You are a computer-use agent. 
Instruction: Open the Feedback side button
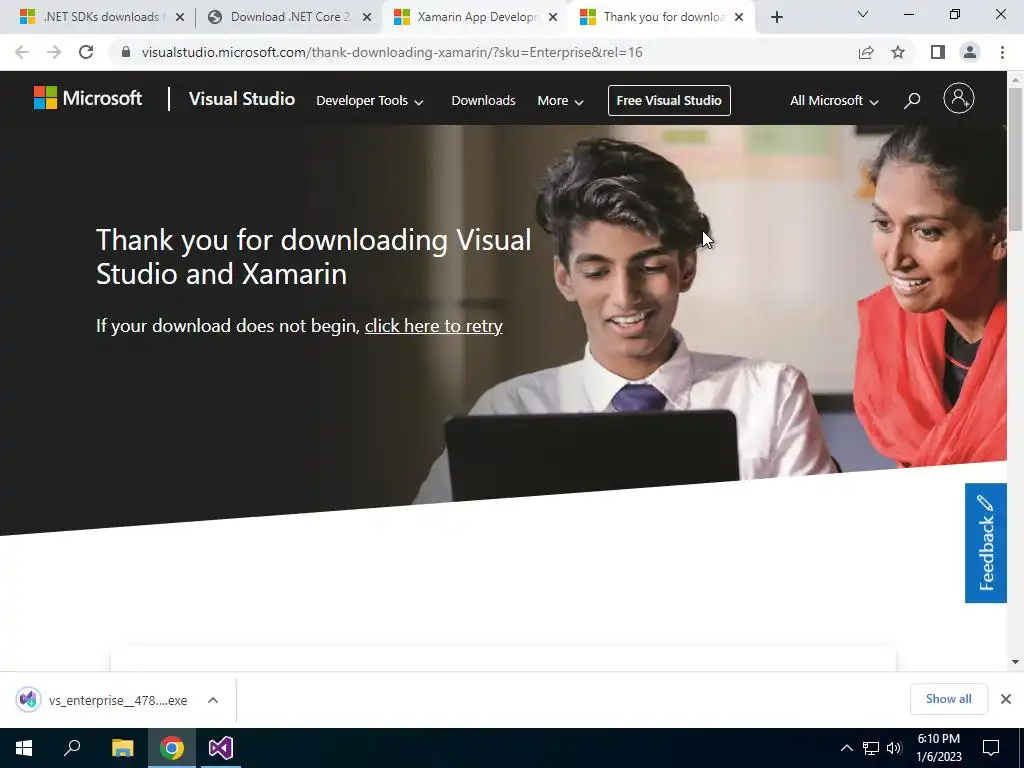pos(986,543)
